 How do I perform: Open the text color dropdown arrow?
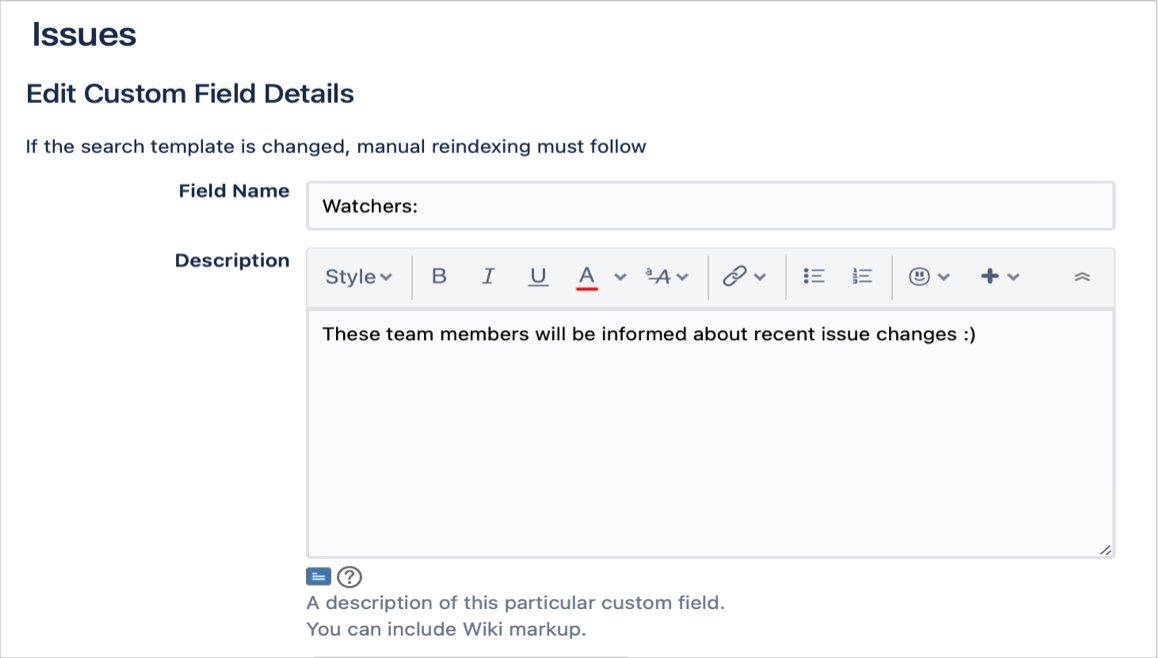coord(620,277)
